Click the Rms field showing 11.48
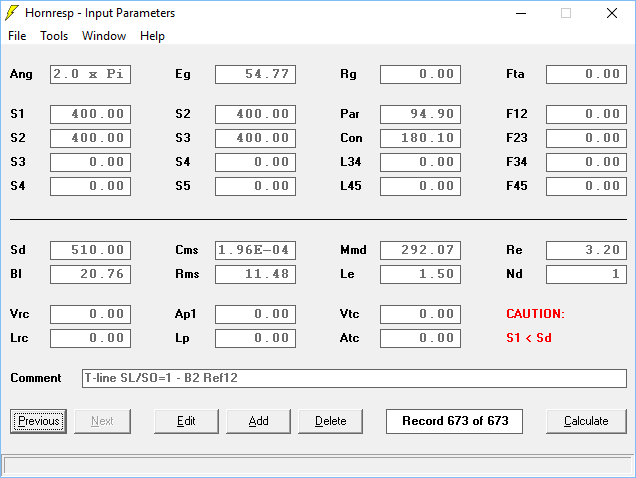This screenshot has width=636, height=478. pyautogui.click(x=256, y=274)
